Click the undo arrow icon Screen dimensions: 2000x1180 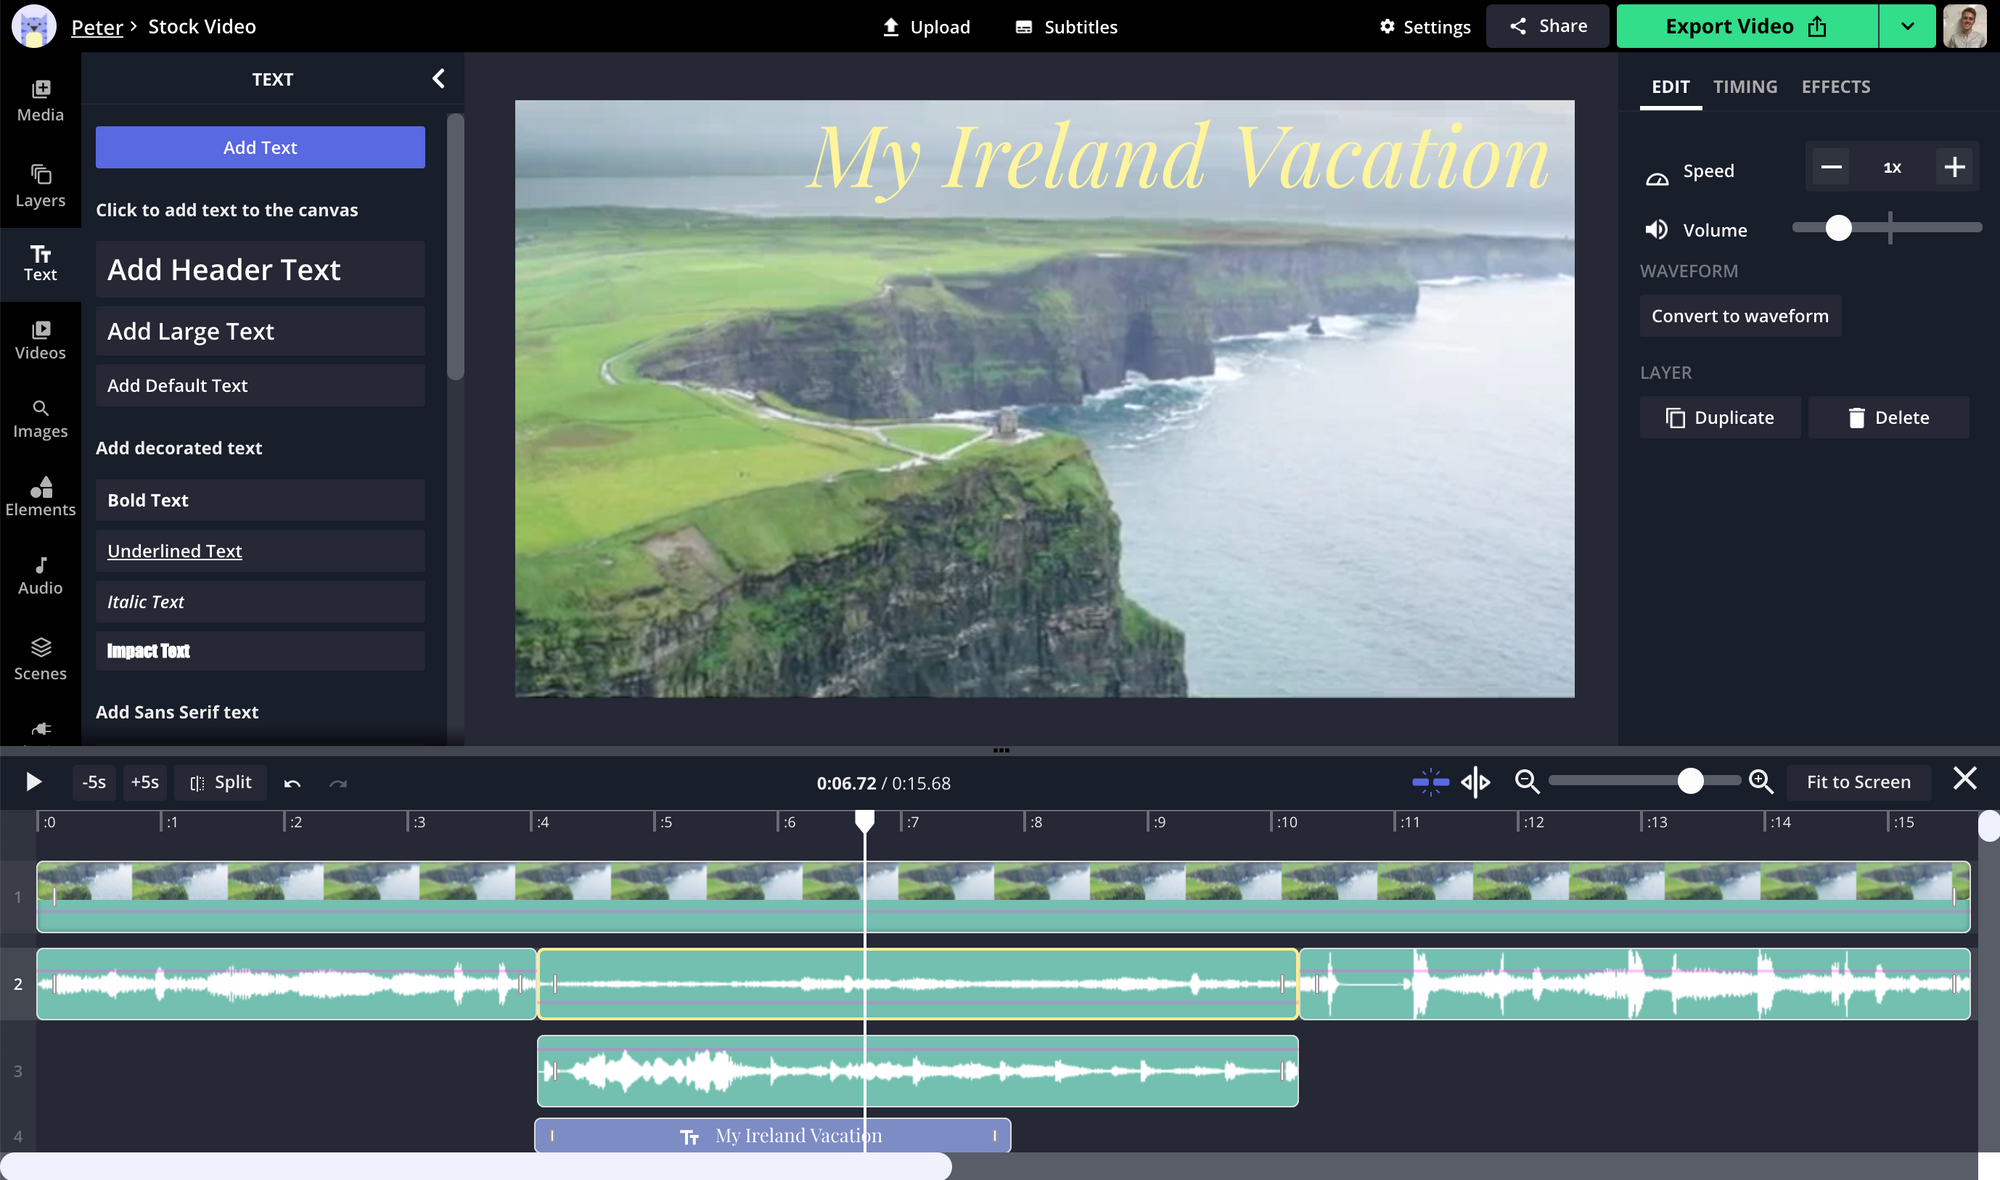click(x=292, y=783)
